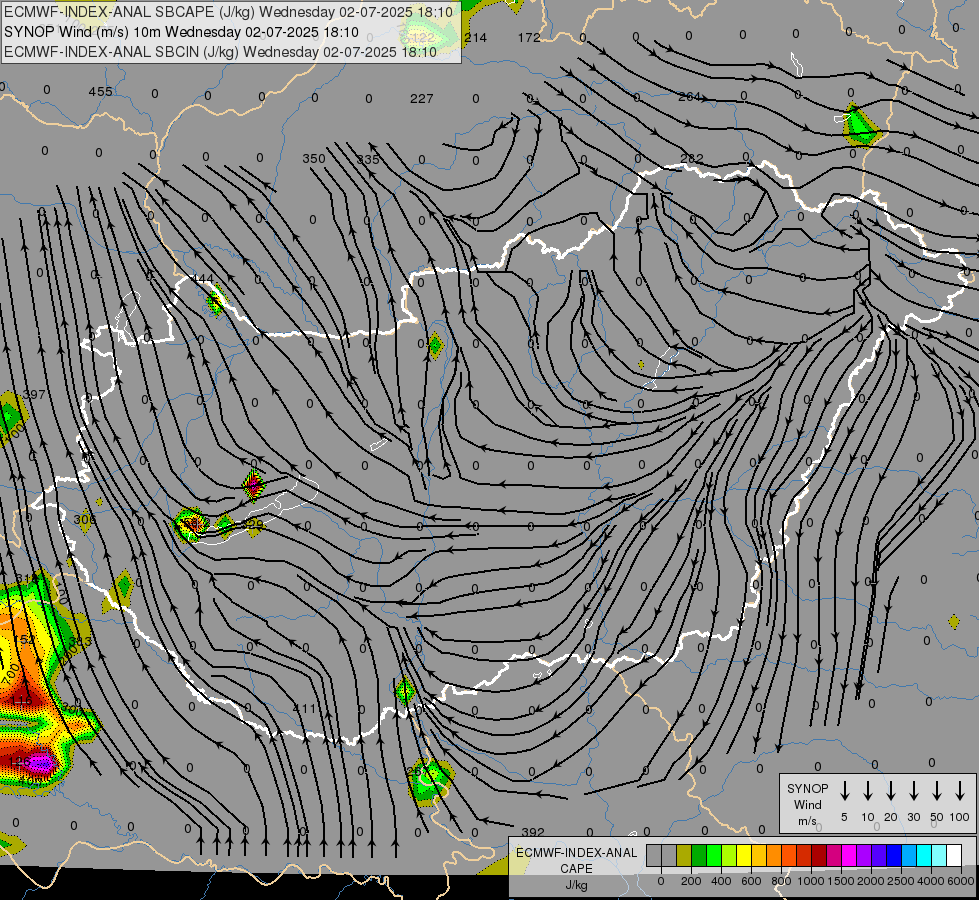
Task: Click the wind legend arrow above 100
Action: [x=960, y=791]
